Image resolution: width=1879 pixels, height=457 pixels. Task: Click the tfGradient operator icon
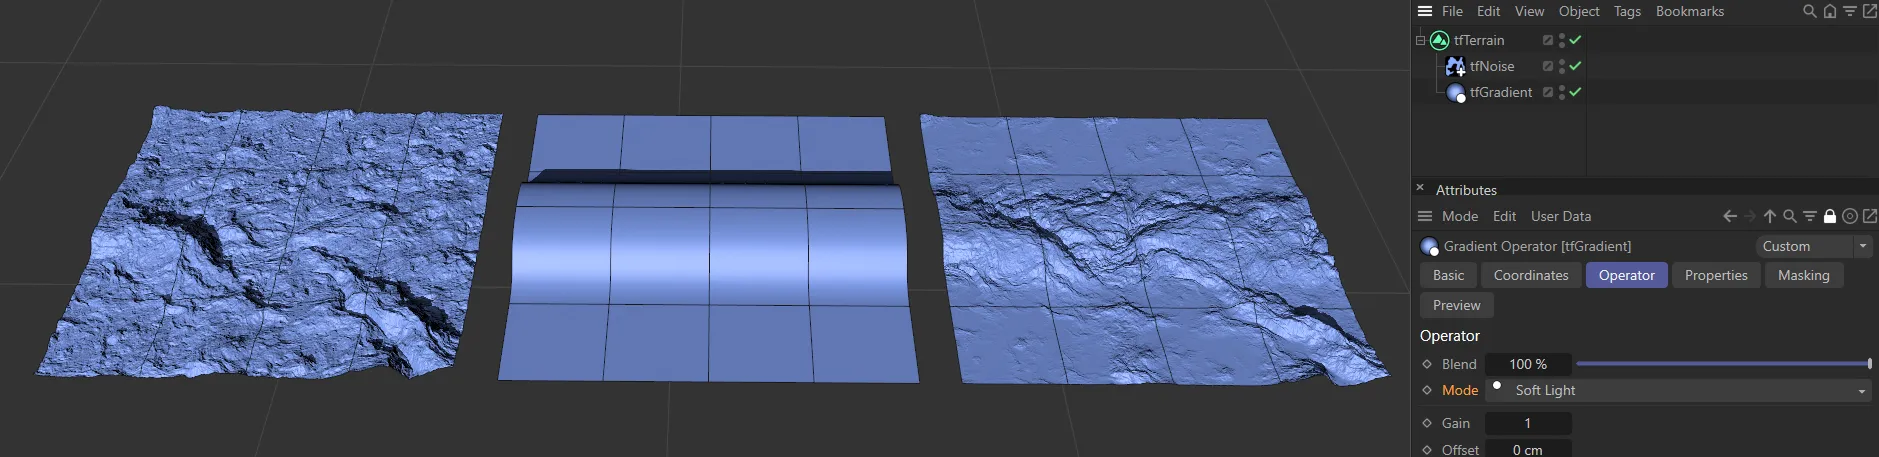[1456, 92]
